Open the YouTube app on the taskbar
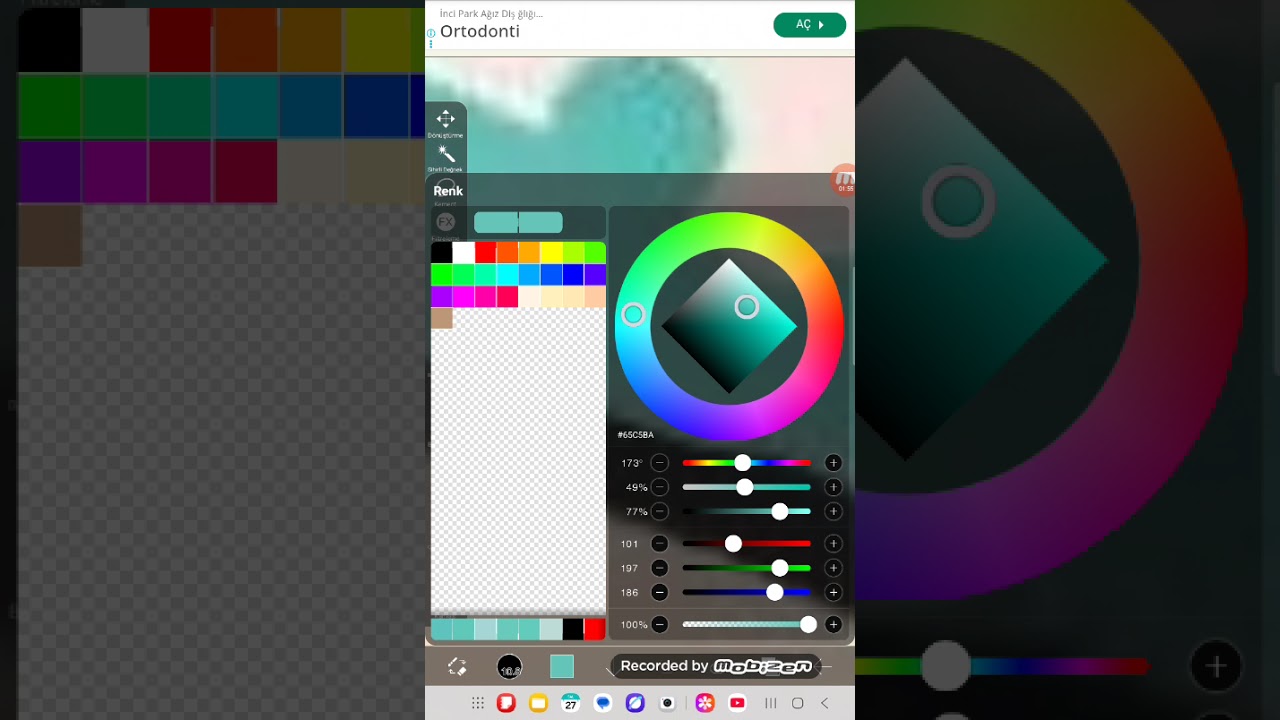Screen dimensions: 1280x720 (737, 703)
